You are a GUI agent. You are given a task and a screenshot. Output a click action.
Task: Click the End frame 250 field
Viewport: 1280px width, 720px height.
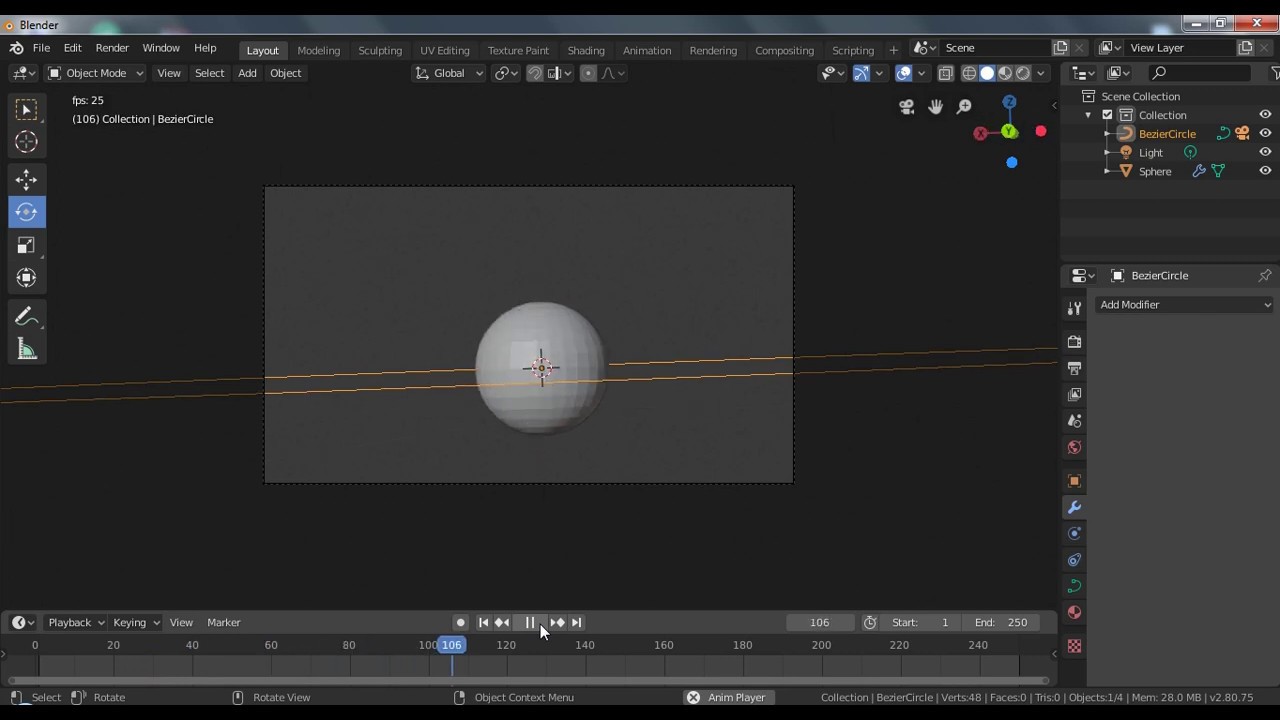pos(1002,623)
